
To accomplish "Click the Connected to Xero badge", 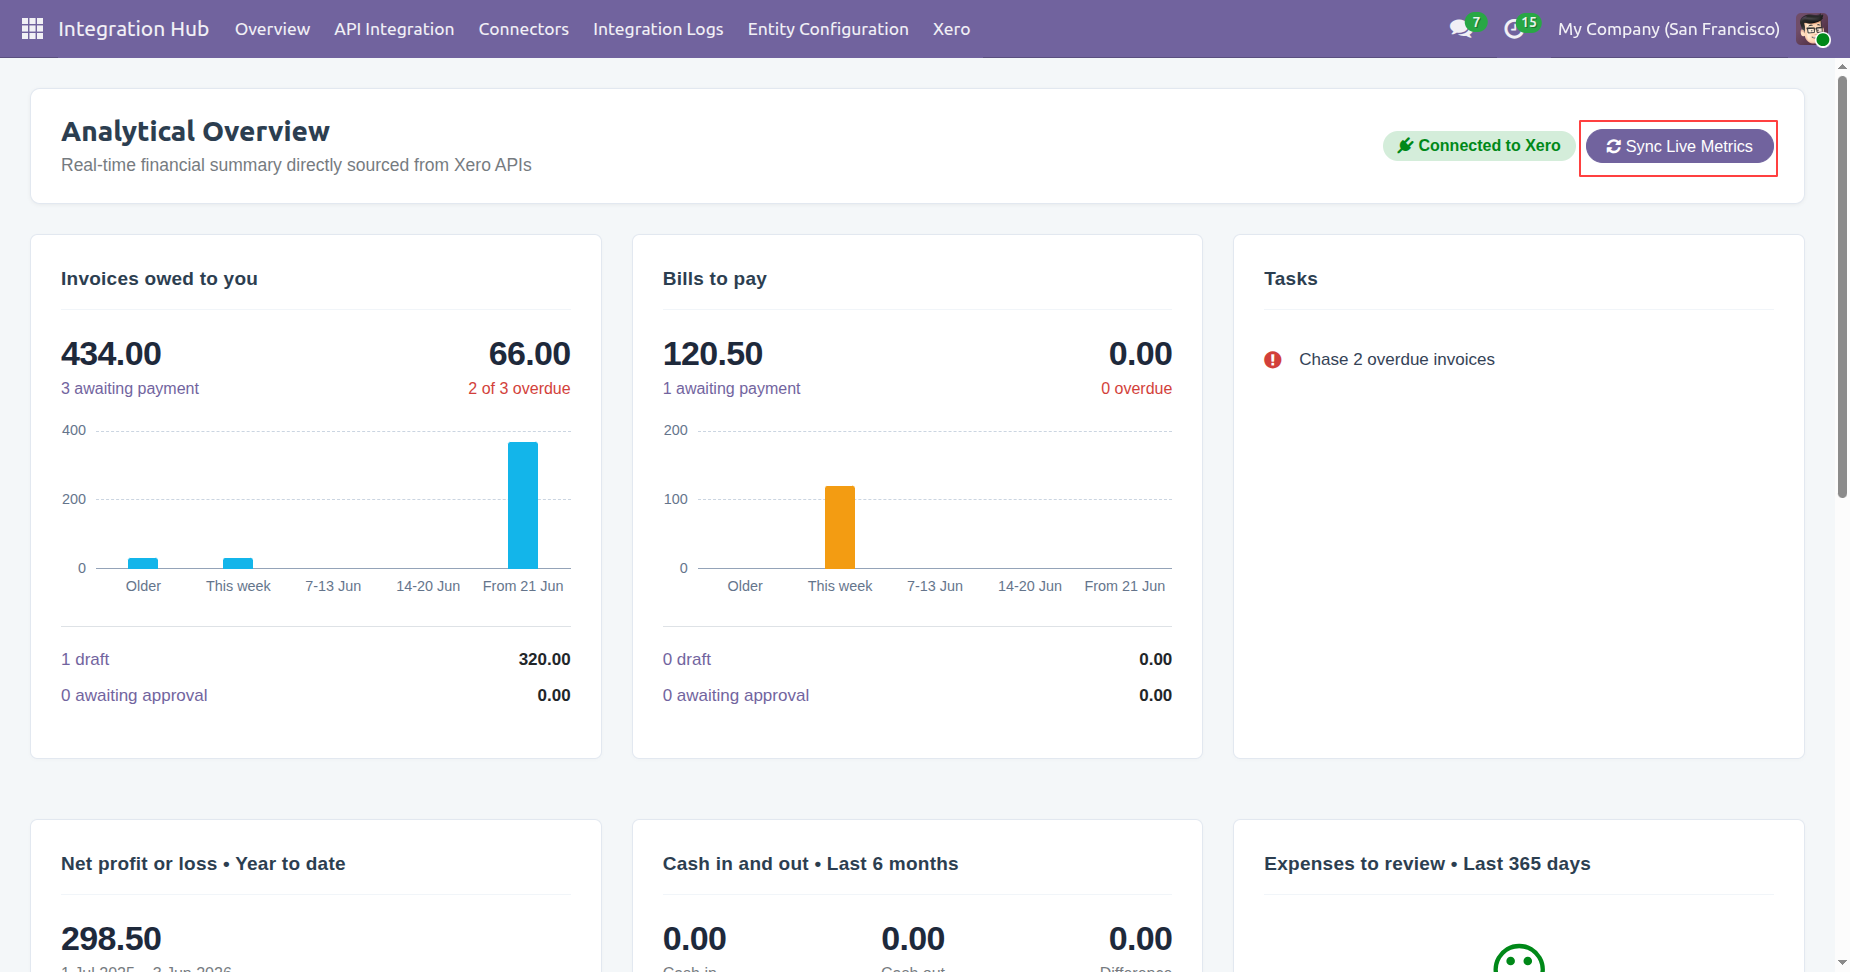I will tap(1479, 146).
